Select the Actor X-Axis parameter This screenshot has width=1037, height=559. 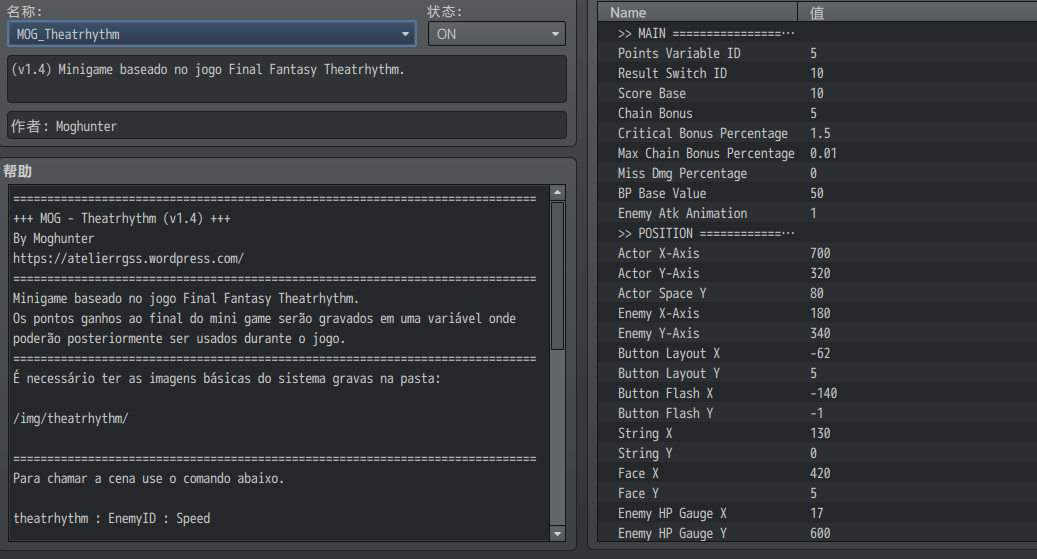pyautogui.click(x=817, y=253)
